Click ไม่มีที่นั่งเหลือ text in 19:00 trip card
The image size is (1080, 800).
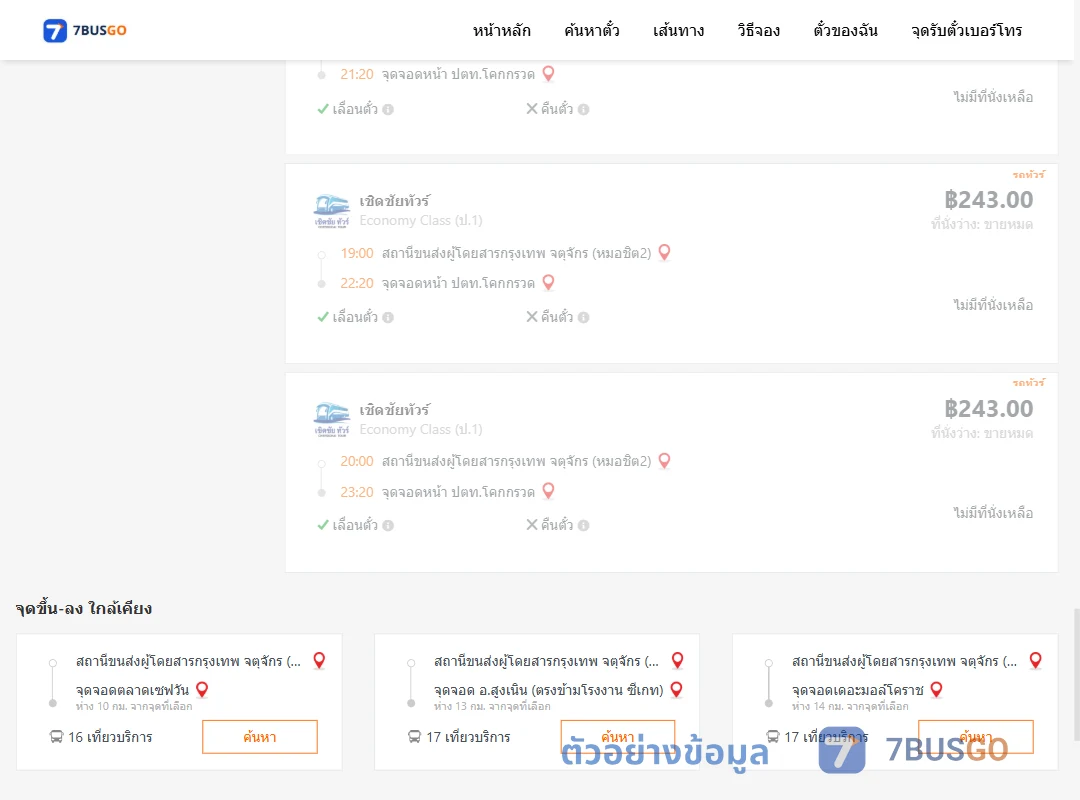[x=993, y=305]
